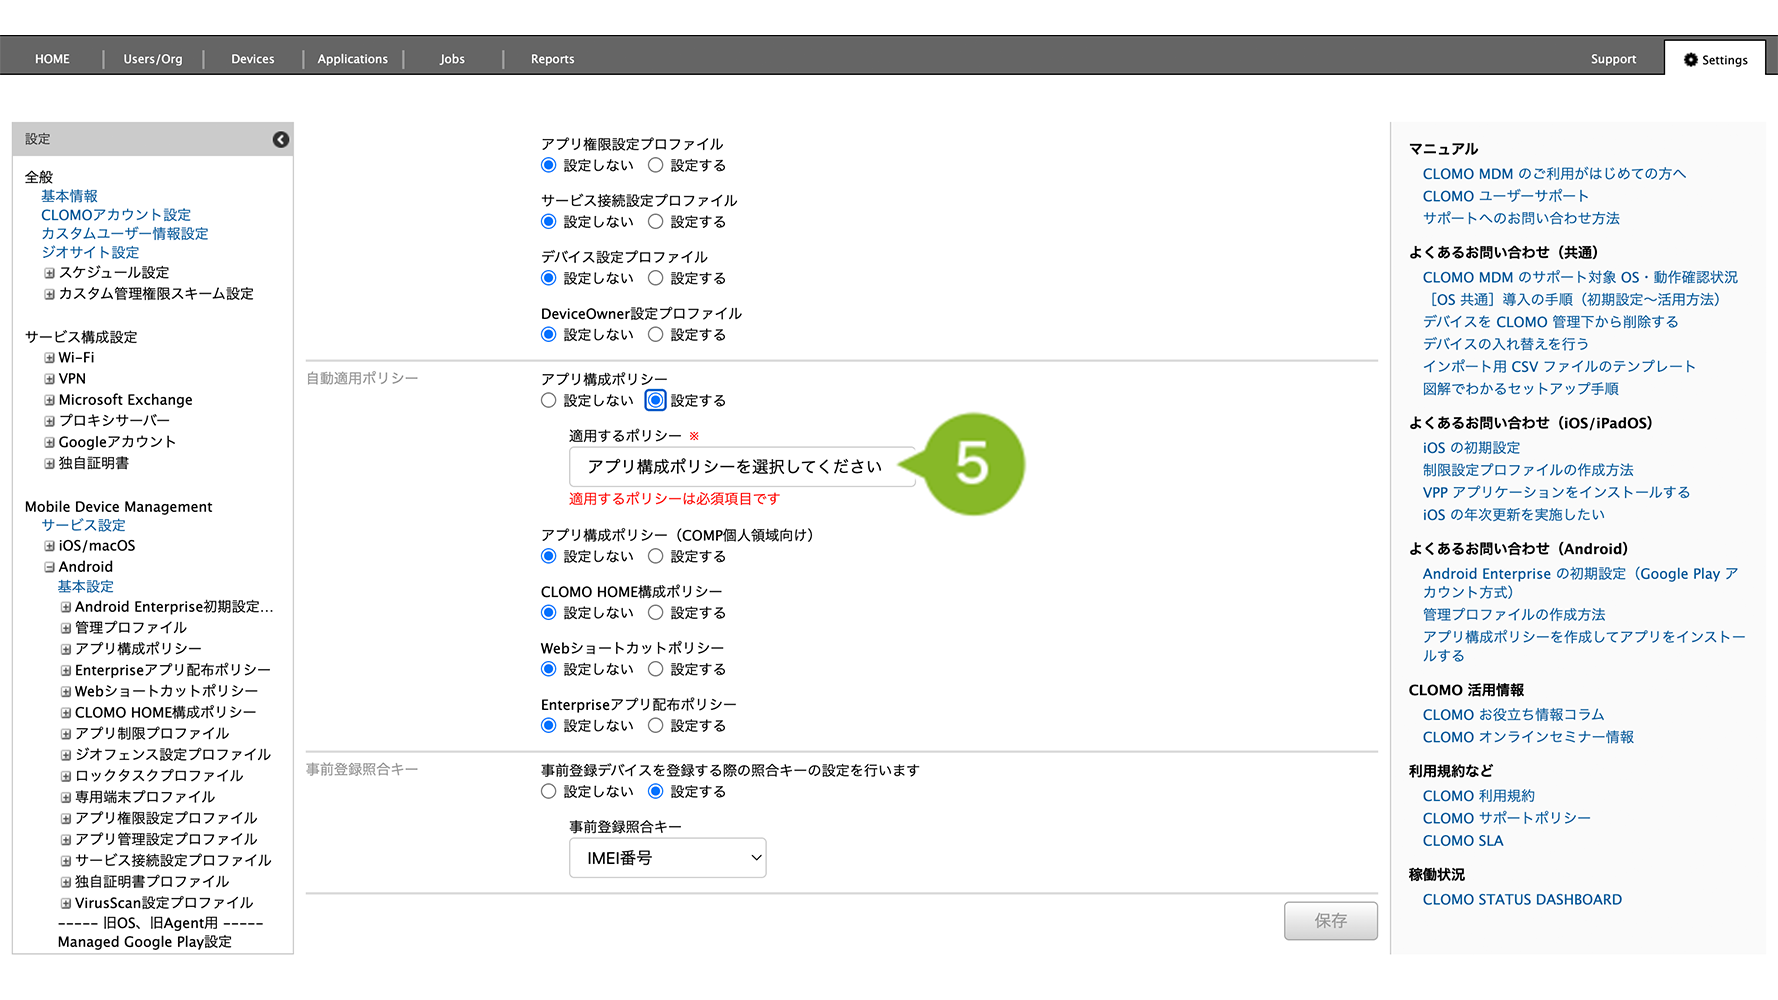Screen dimensions: 1778x1000
Task: Enable 設定する for CLOMO HOME構成ポリシー
Action: tap(656, 613)
